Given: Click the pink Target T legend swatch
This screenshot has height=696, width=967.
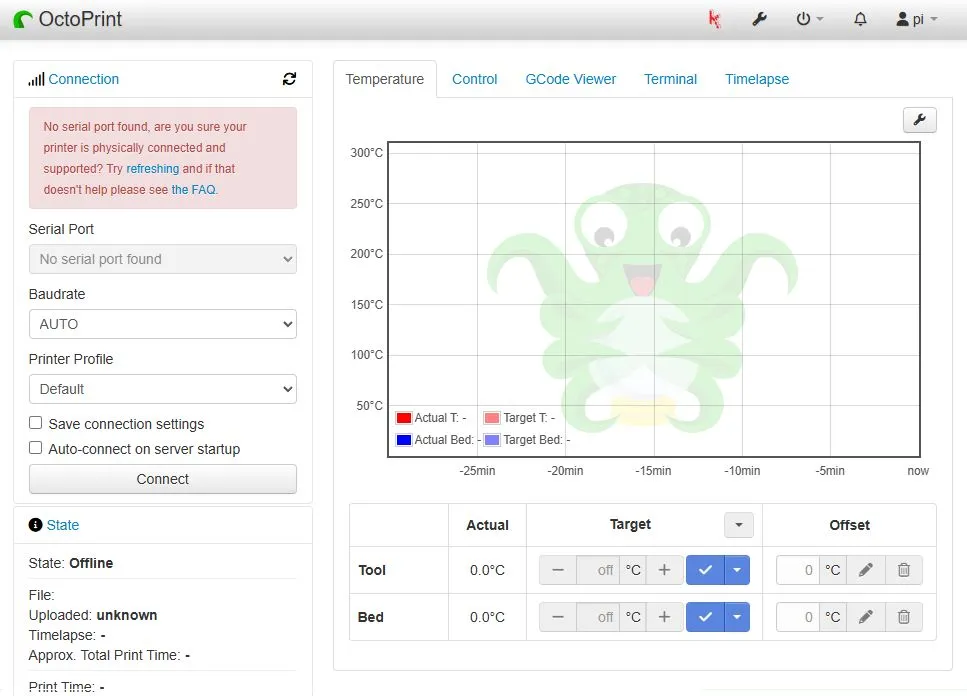Looking at the screenshot, I should click(492, 418).
